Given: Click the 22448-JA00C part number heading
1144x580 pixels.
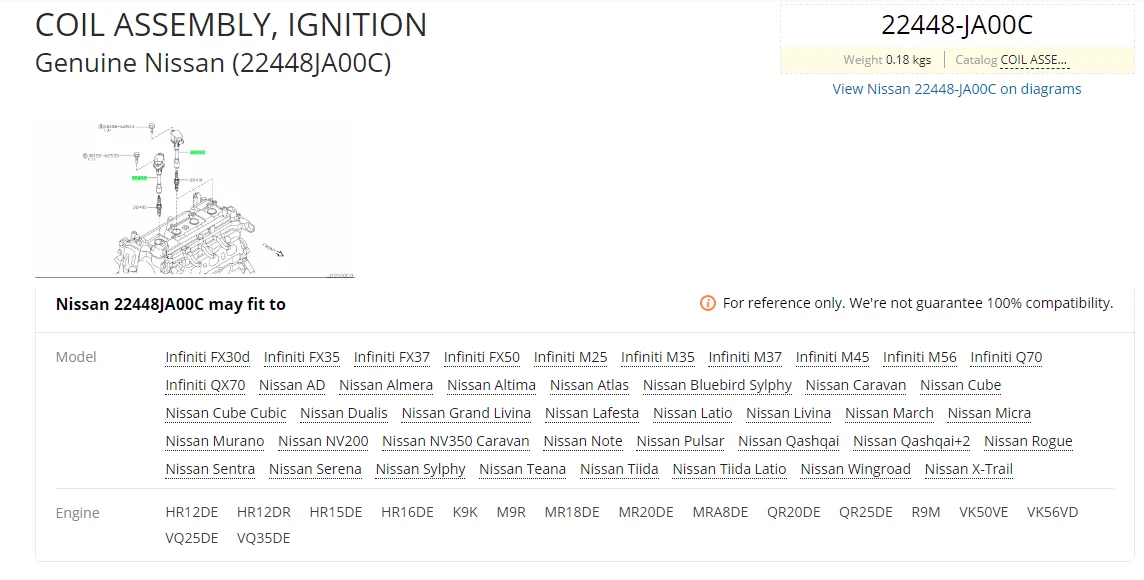Looking at the screenshot, I should (956, 25).
